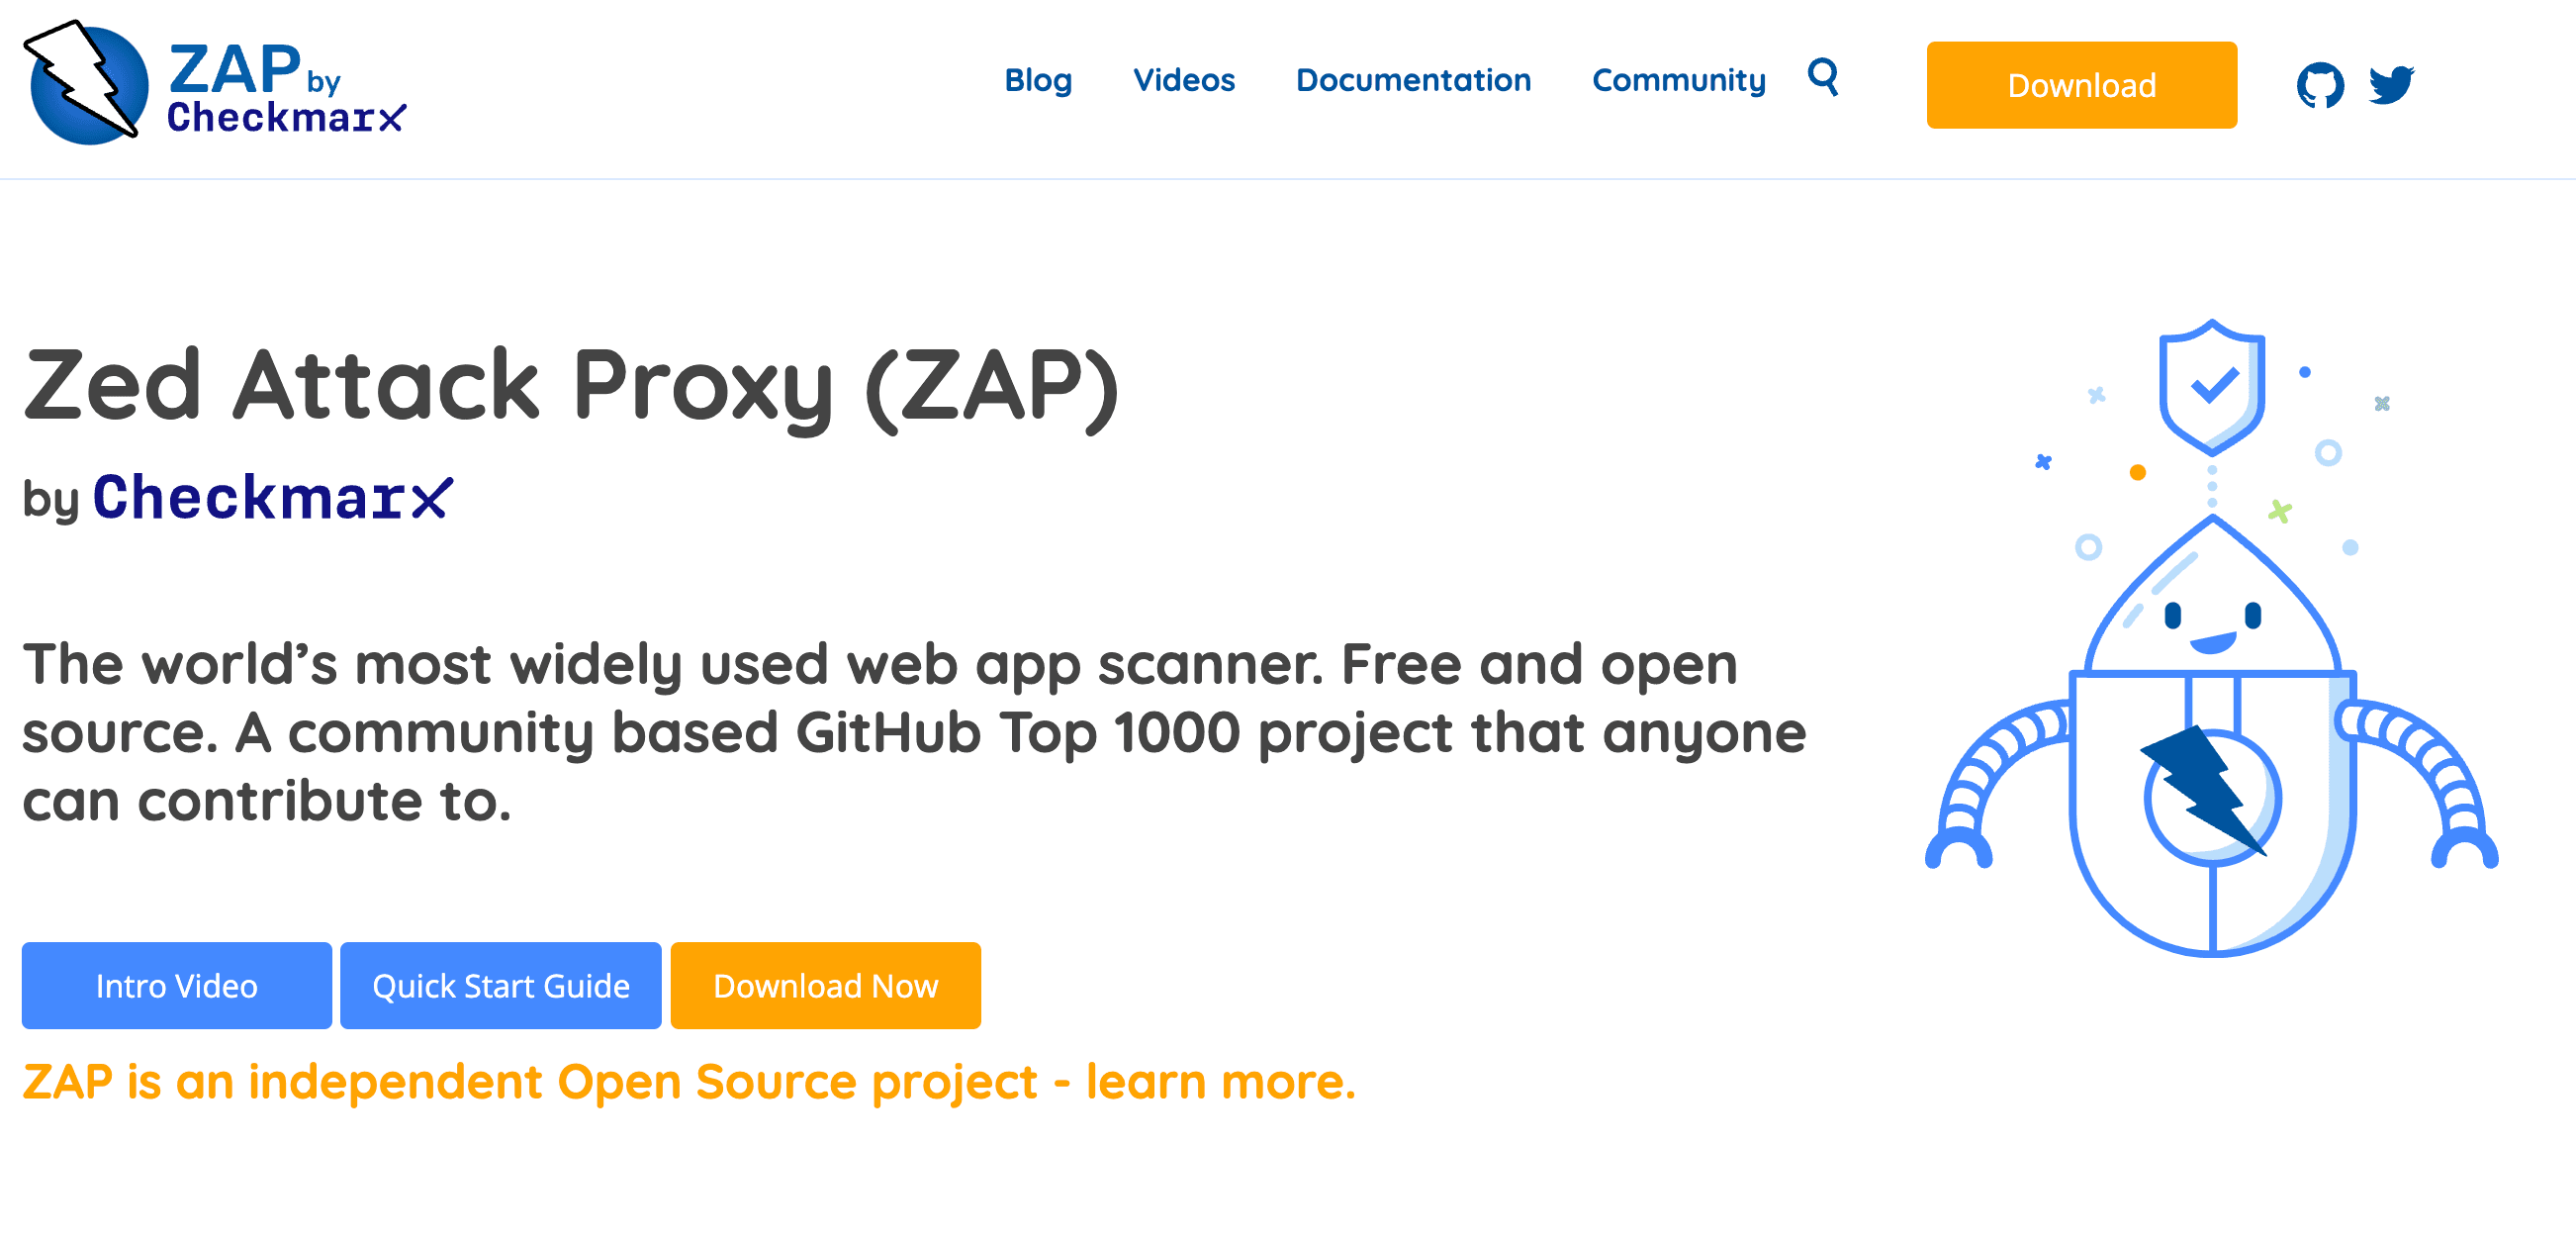Open the Blog menu item
2576x1241 pixels.
tap(1038, 80)
